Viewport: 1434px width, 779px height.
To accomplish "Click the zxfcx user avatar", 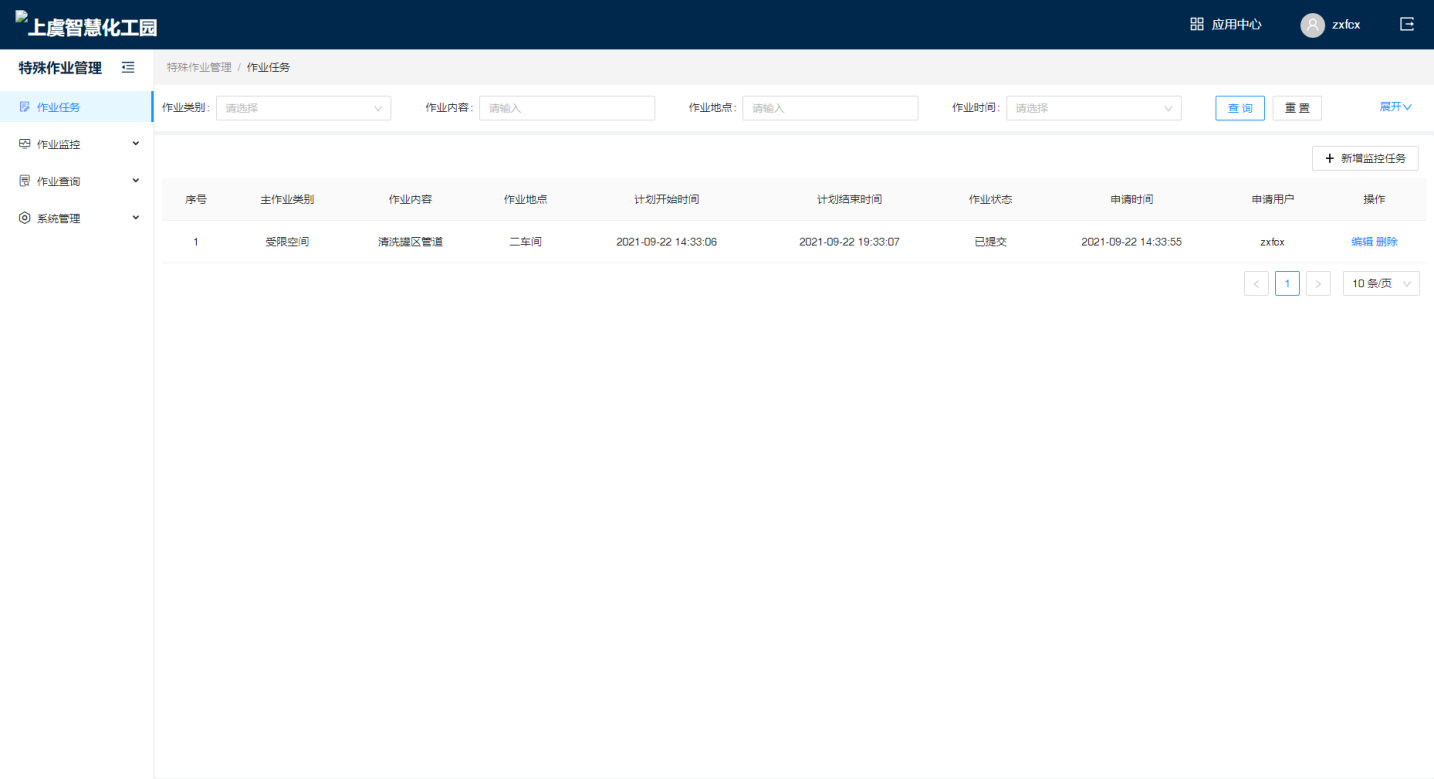I will point(1312,25).
